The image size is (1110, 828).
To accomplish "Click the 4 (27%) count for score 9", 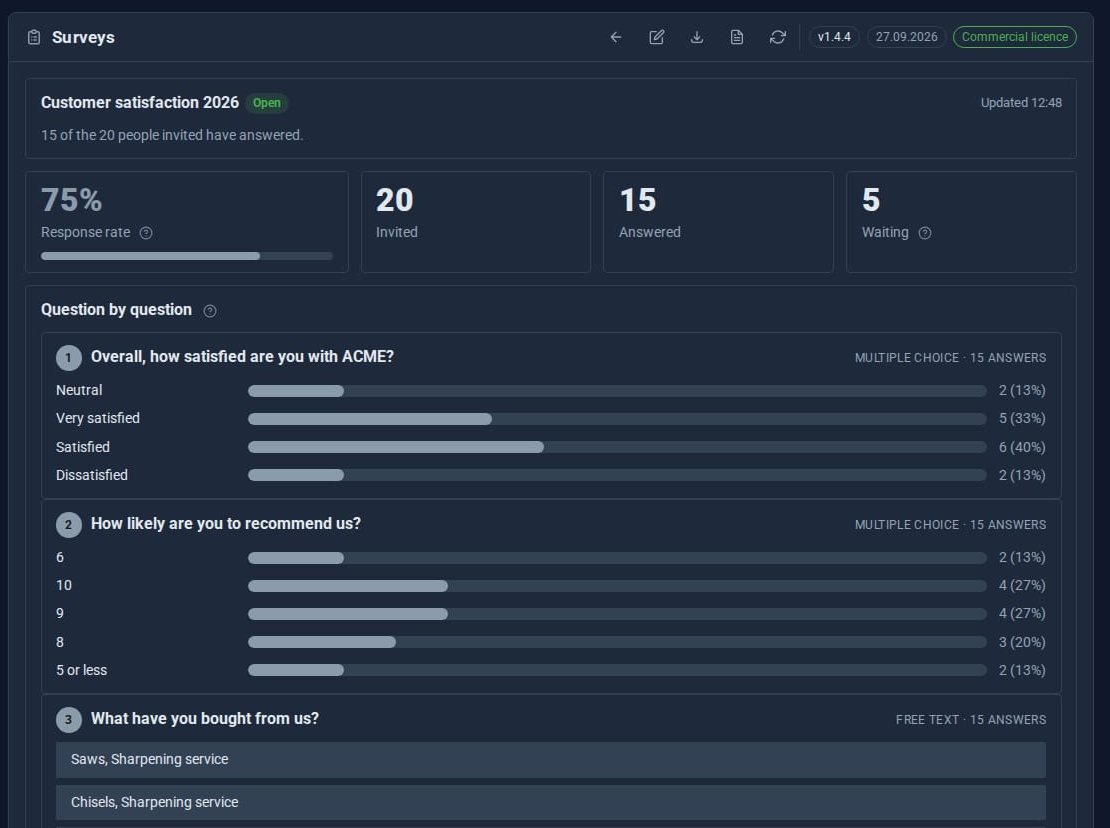I will pyautogui.click(x=1022, y=614).
